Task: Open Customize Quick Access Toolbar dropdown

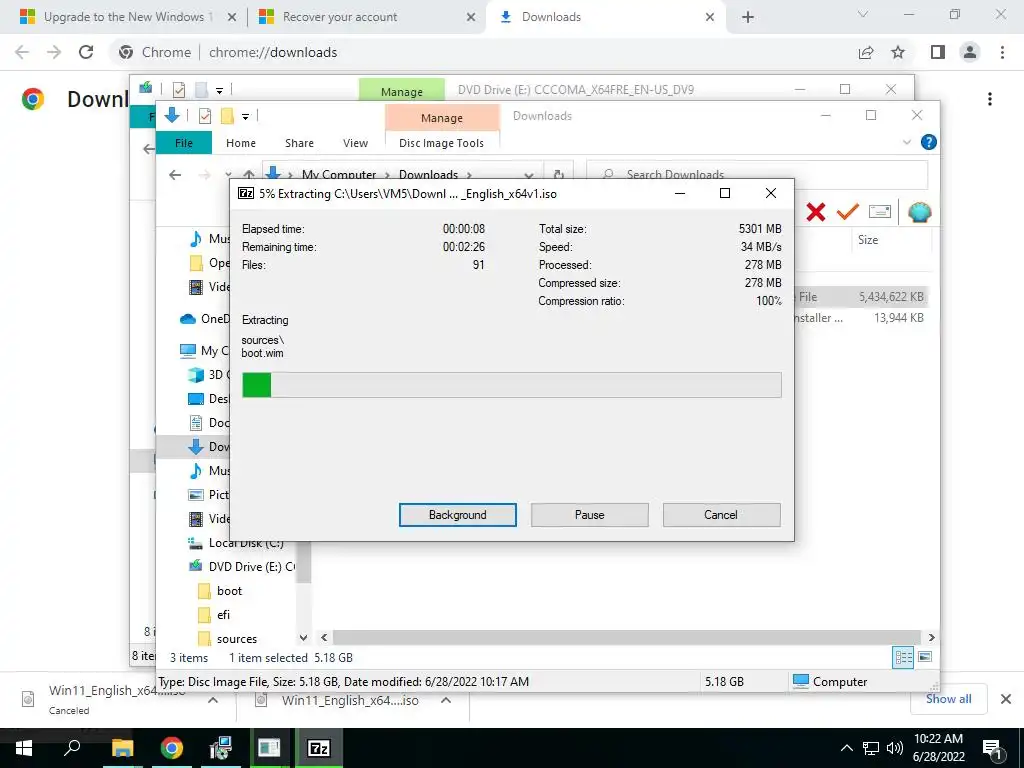Action: [246, 117]
